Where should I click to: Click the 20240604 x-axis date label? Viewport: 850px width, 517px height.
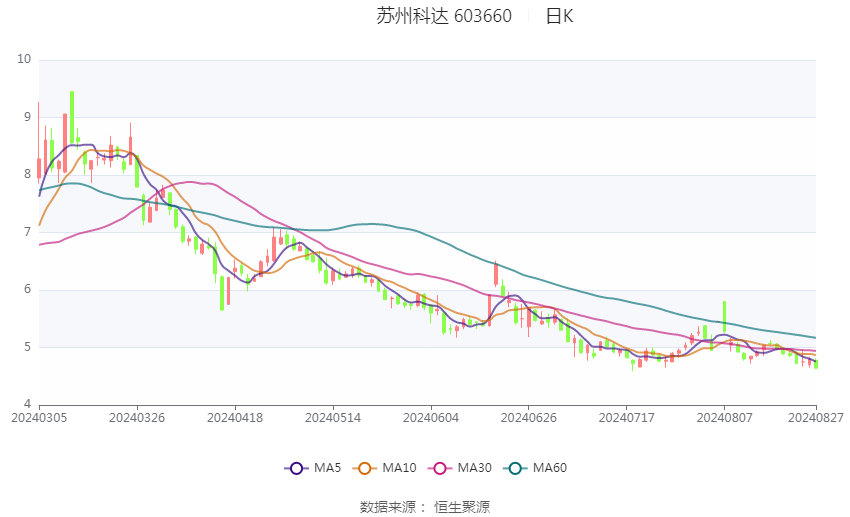click(431, 418)
